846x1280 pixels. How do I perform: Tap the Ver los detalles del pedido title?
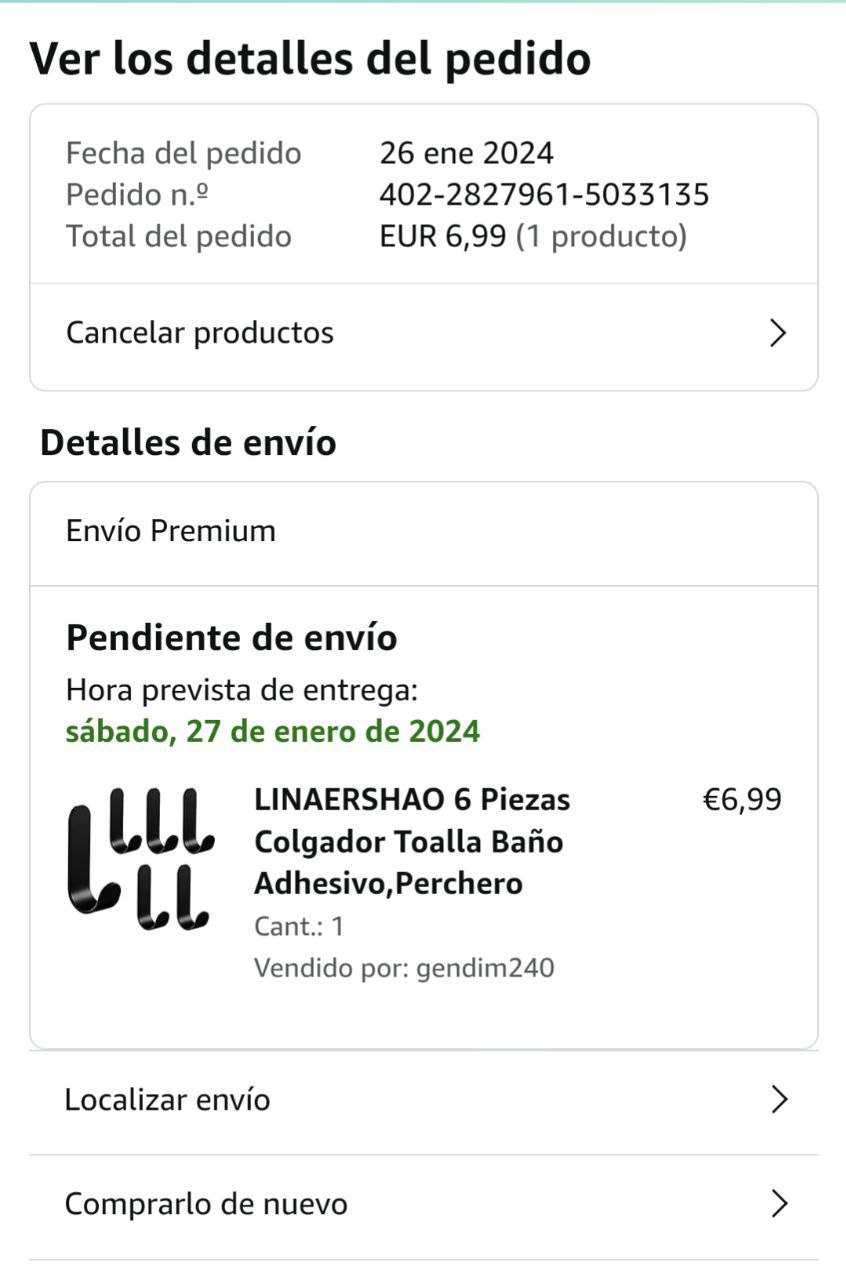point(310,59)
